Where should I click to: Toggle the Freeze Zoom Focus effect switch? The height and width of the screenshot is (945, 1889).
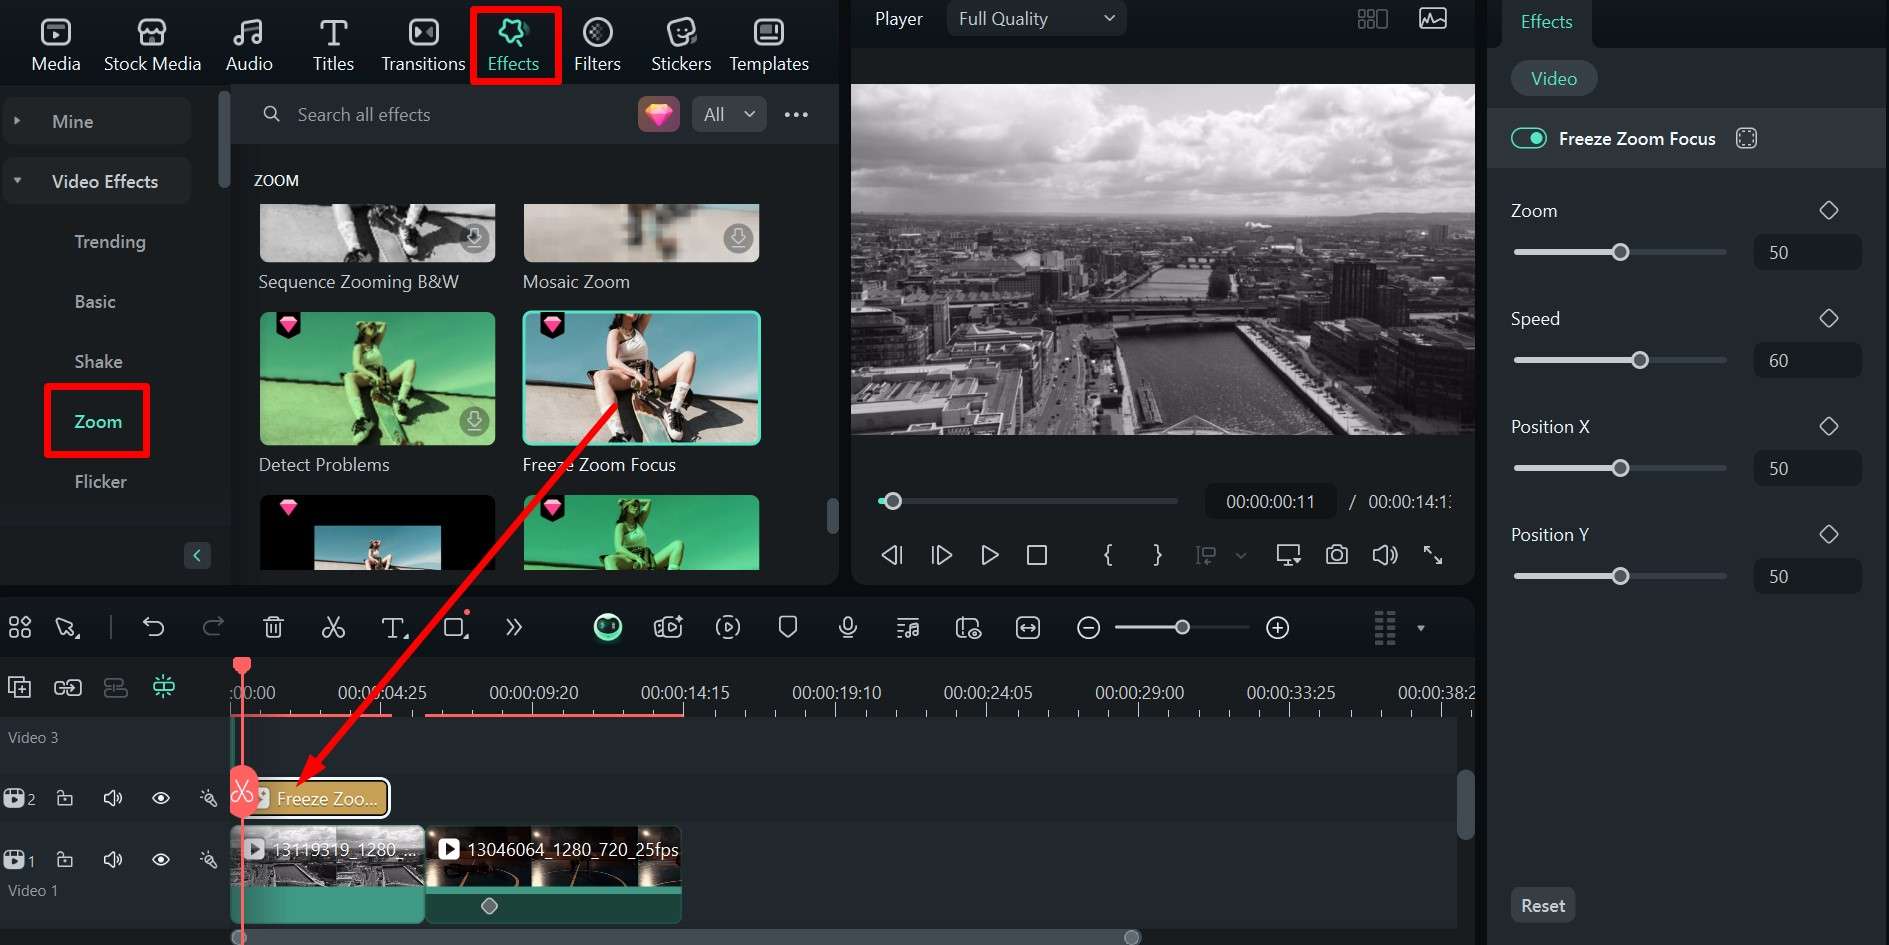tap(1529, 138)
